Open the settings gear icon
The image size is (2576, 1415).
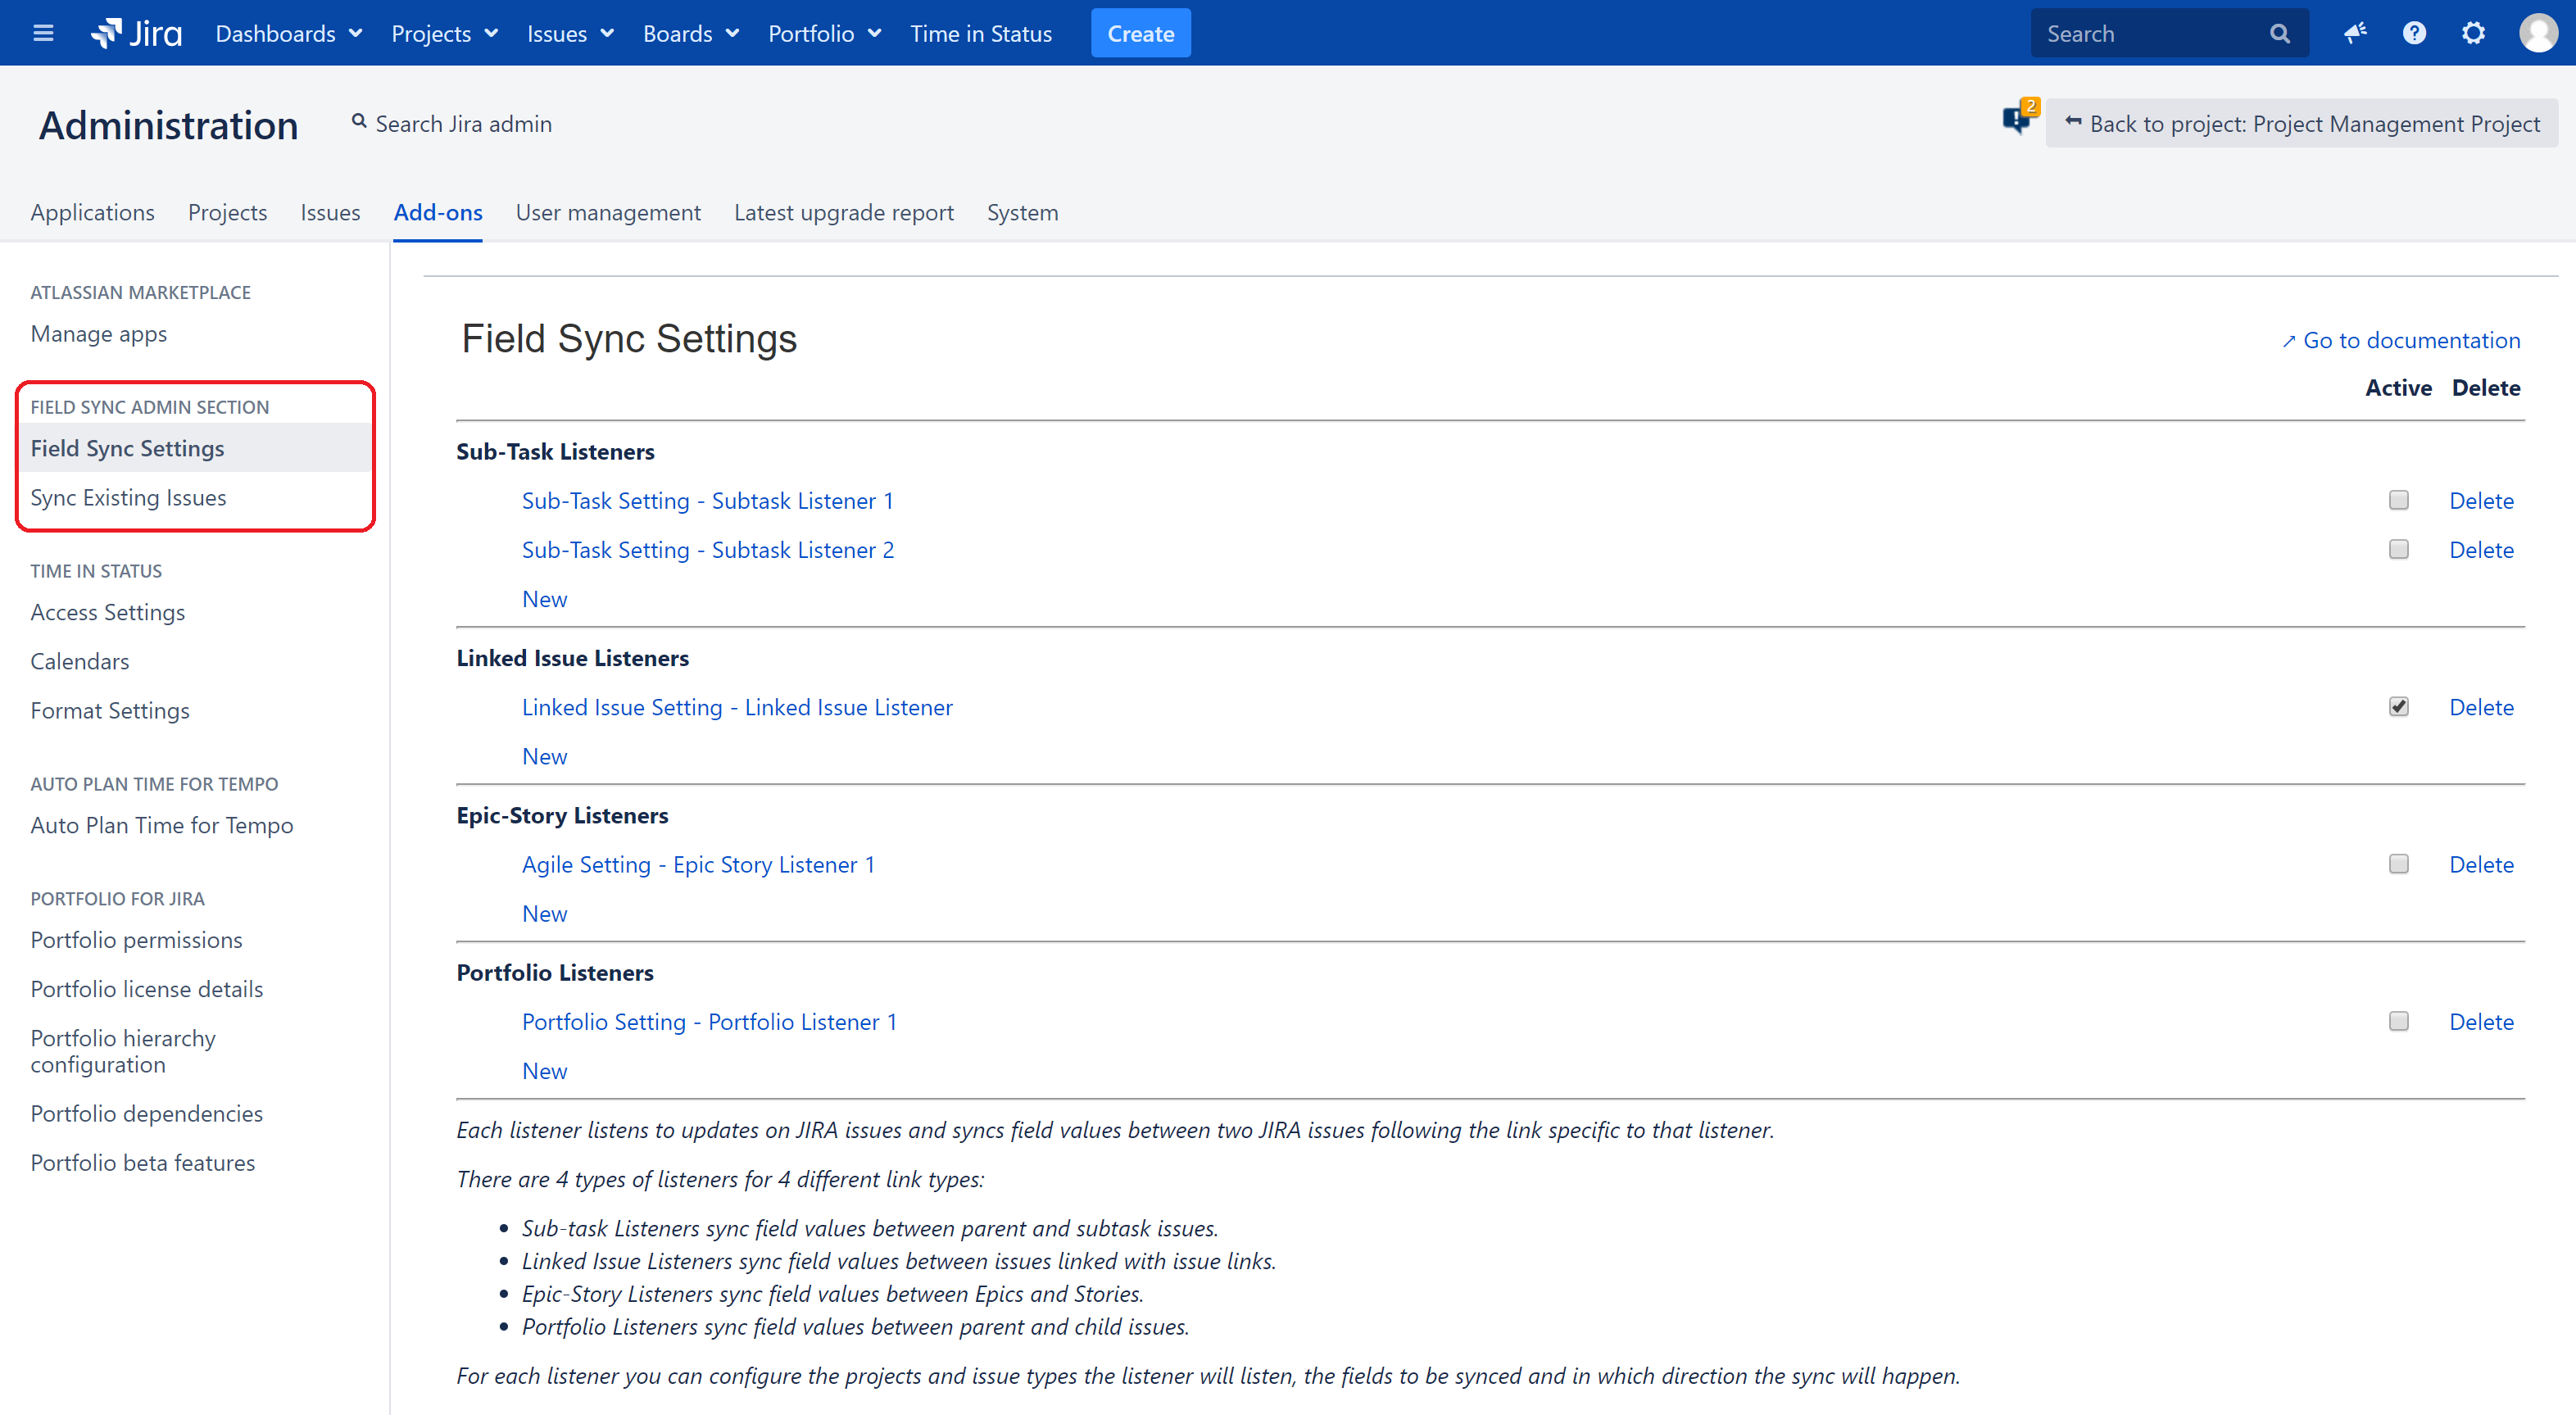(2473, 33)
